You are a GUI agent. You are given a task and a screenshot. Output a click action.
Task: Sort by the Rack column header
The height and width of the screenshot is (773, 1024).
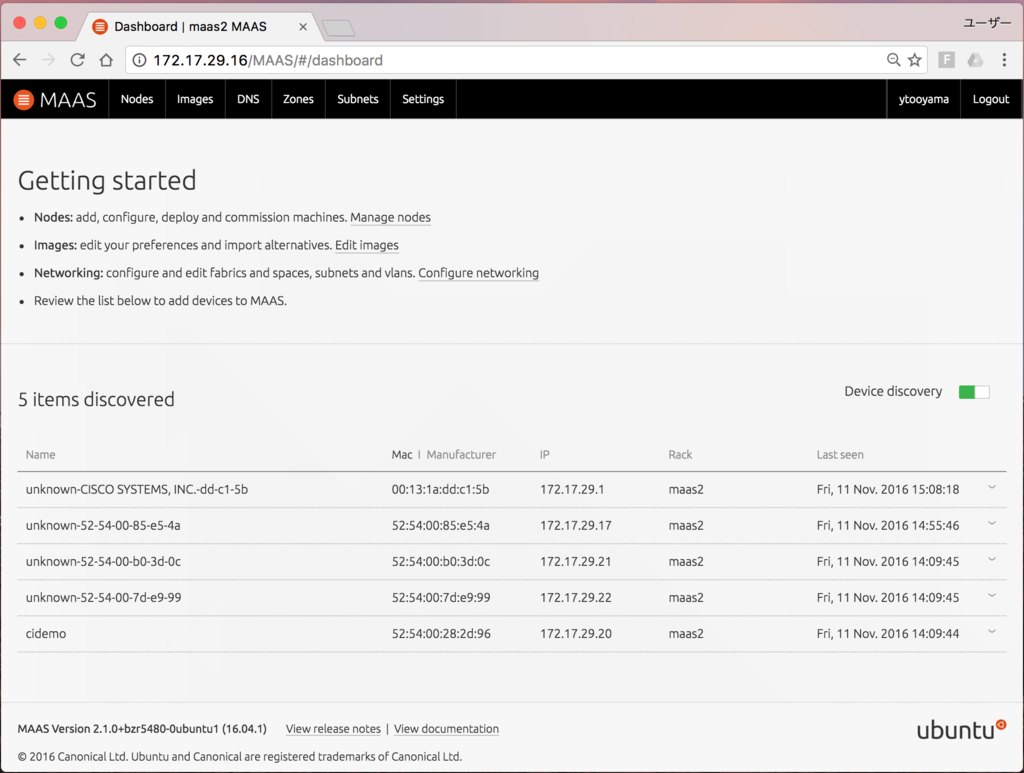(x=680, y=454)
